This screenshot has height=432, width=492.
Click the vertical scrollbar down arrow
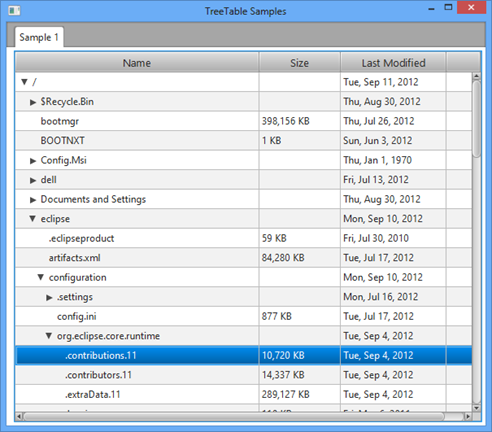pos(476,408)
